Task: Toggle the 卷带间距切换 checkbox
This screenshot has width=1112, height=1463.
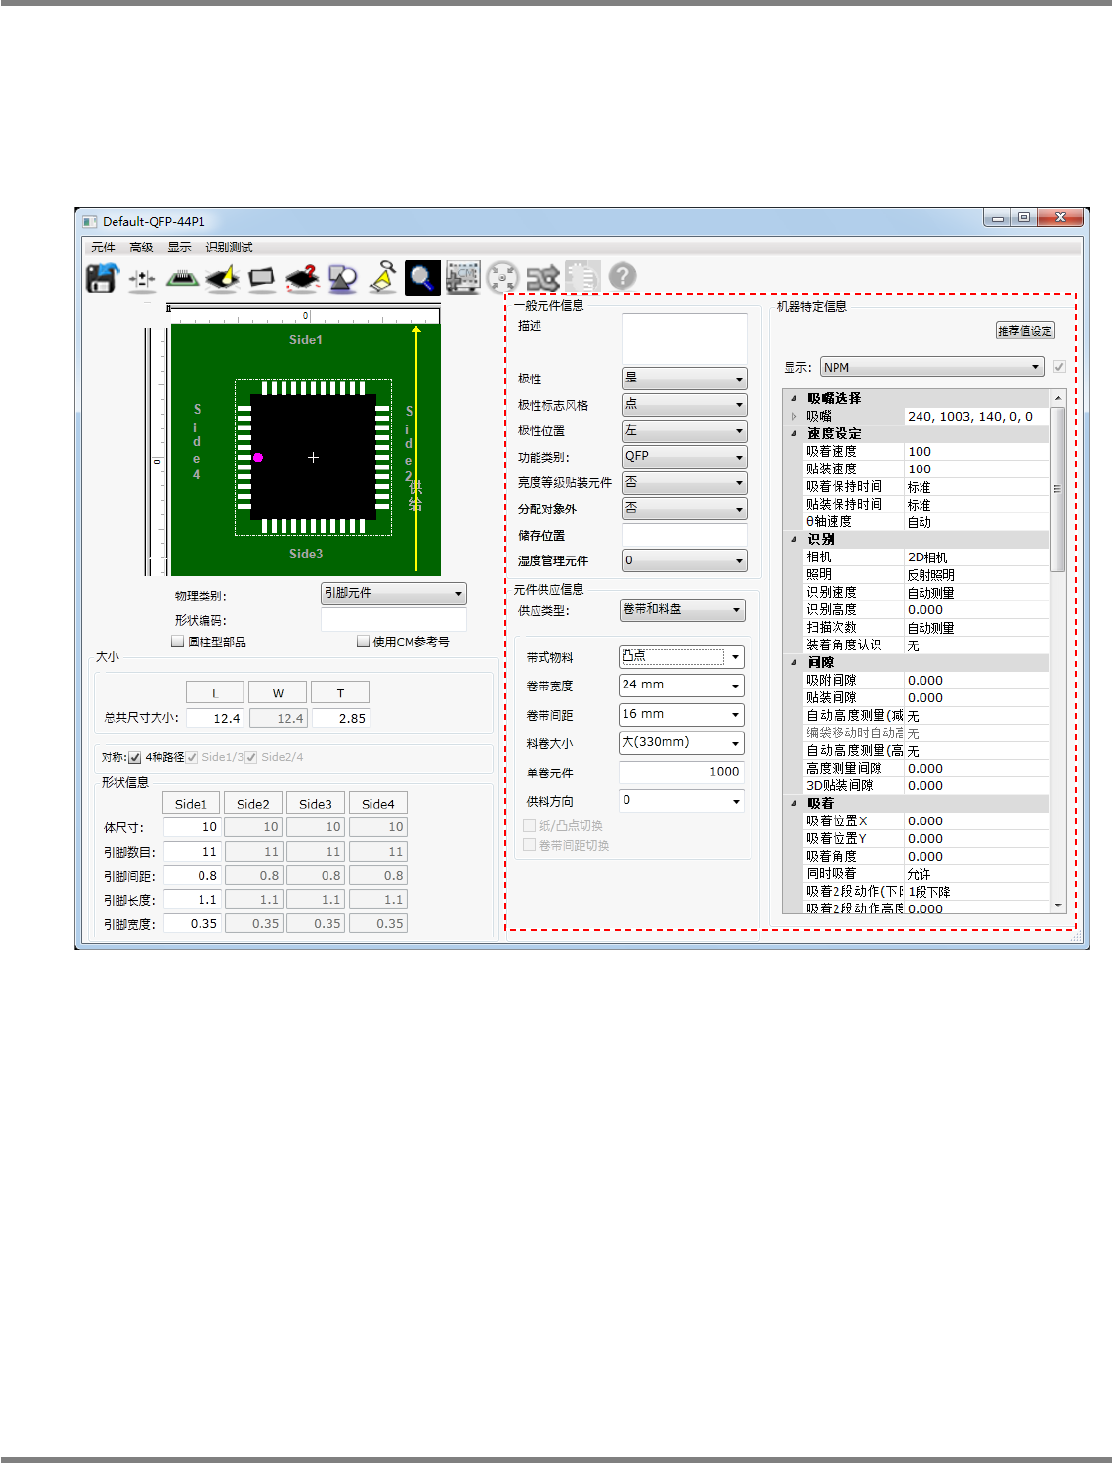Action: pyautogui.click(x=530, y=845)
